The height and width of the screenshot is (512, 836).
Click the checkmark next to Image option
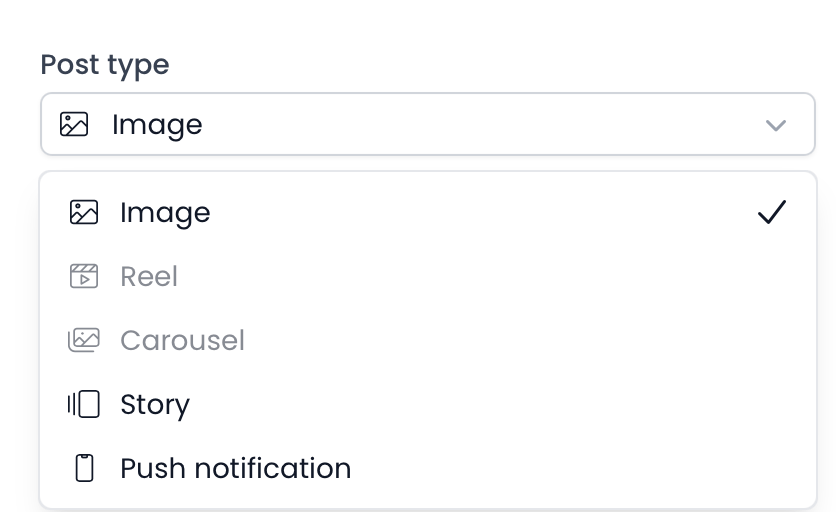tap(771, 212)
